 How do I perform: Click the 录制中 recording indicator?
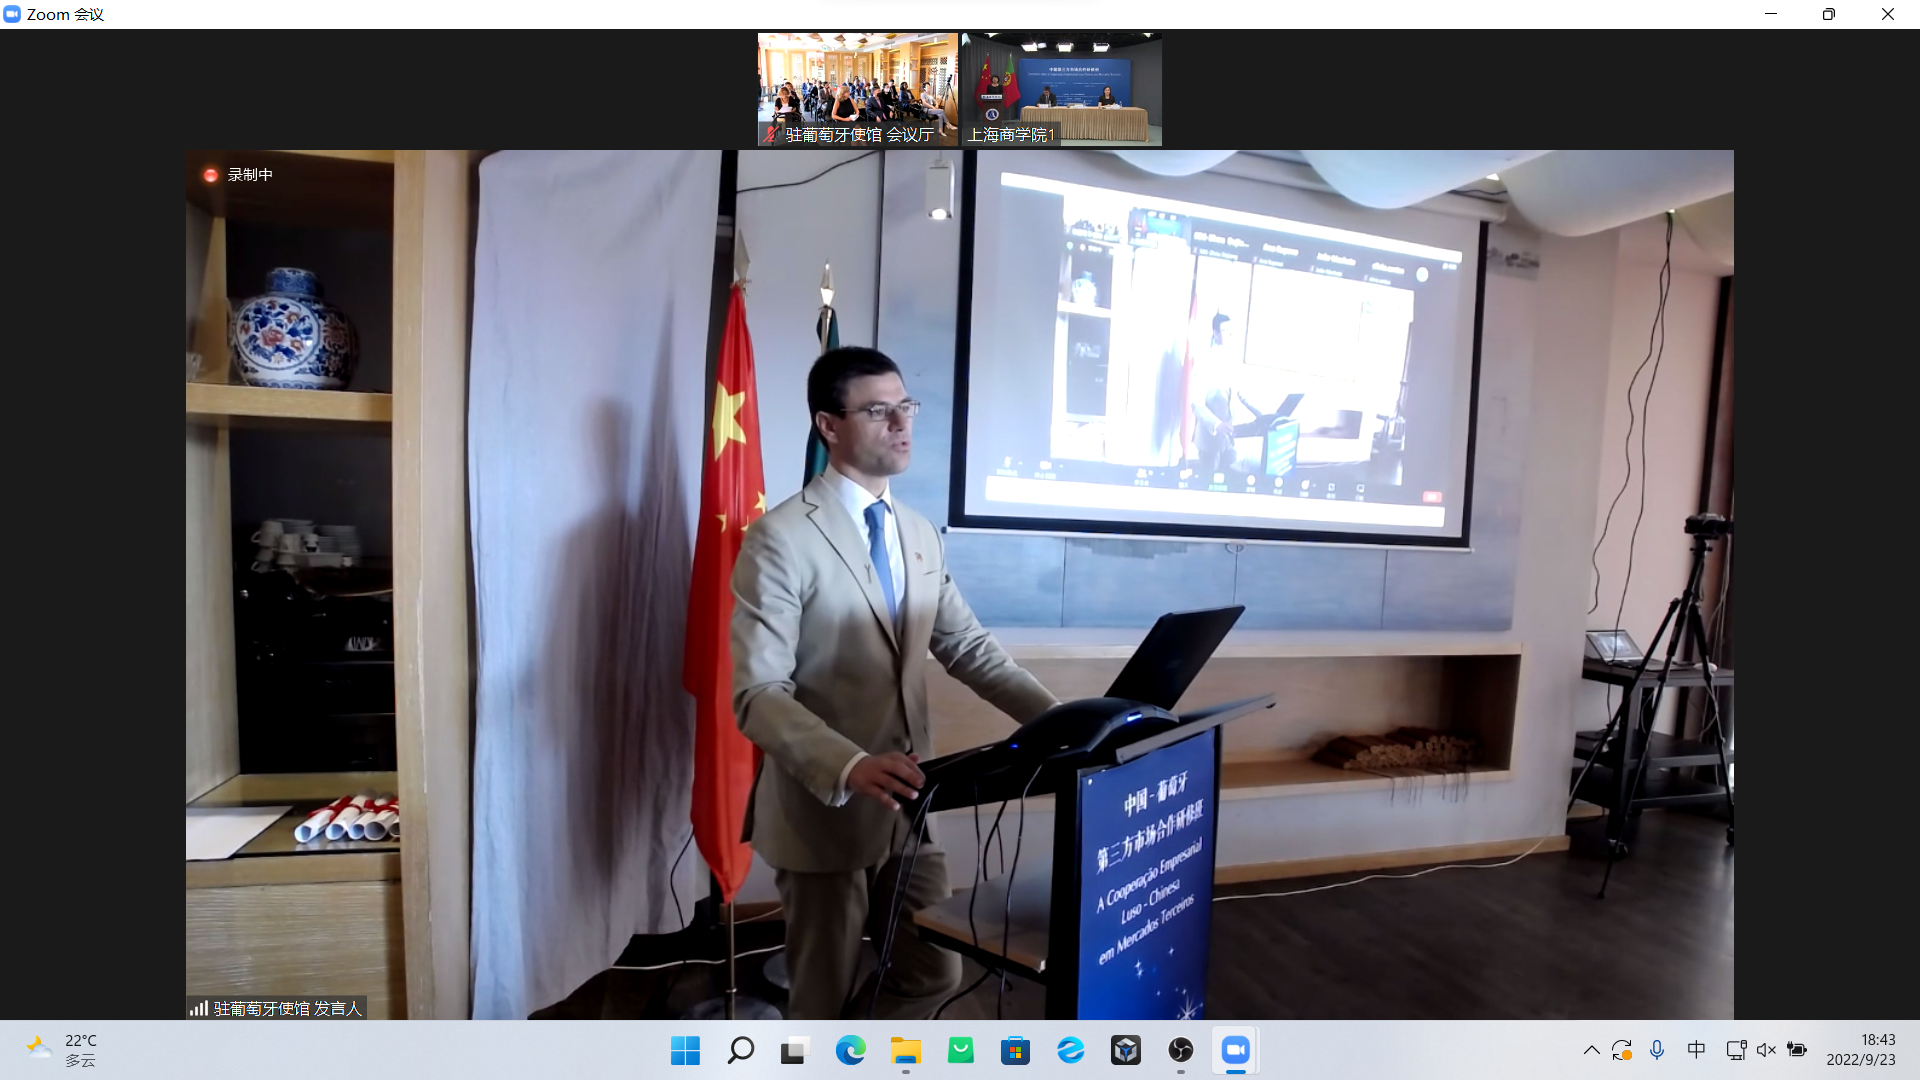pyautogui.click(x=238, y=175)
